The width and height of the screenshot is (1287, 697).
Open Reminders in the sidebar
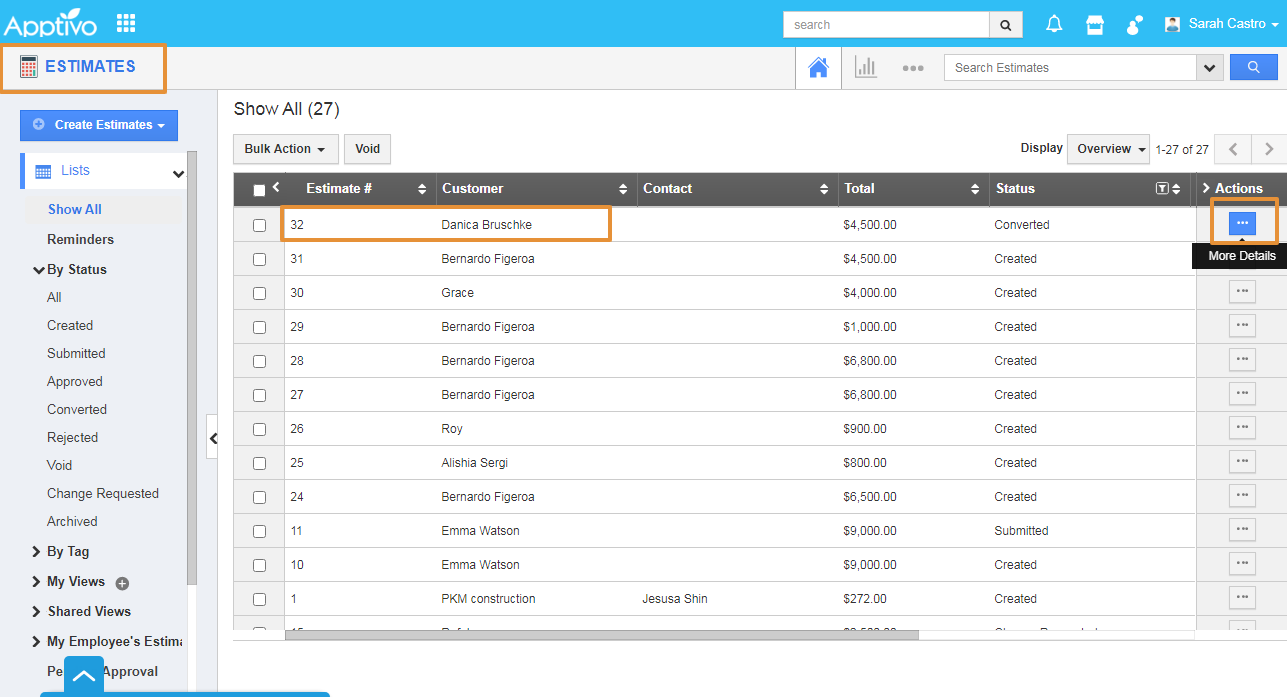pyautogui.click(x=80, y=239)
